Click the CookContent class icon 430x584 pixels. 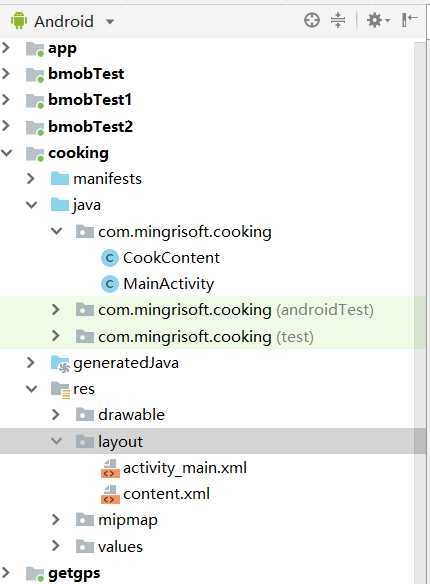(110, 258)
